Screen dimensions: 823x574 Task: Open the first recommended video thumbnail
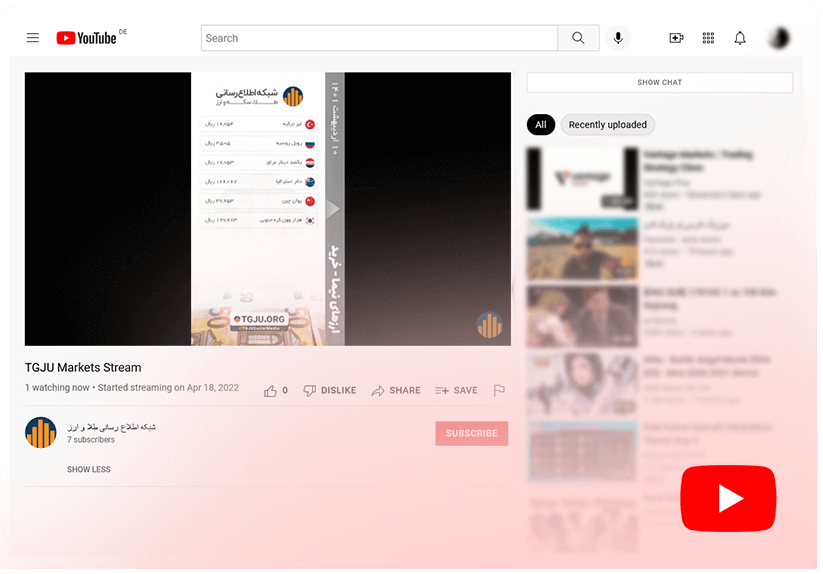point(582,179)
